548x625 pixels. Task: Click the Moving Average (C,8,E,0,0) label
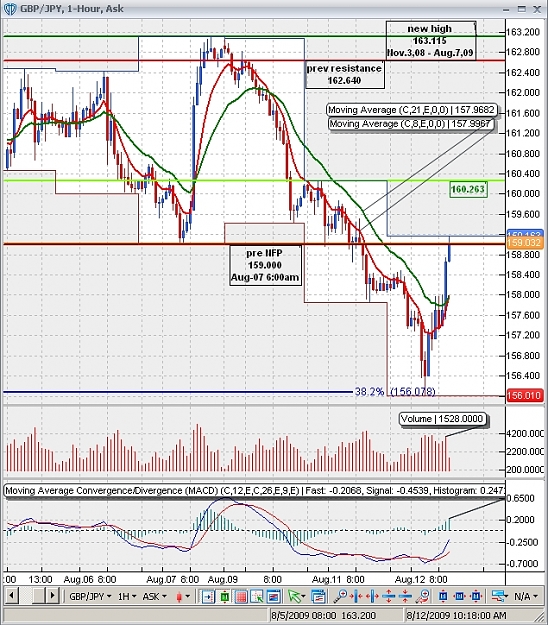(x=410, y=124)
